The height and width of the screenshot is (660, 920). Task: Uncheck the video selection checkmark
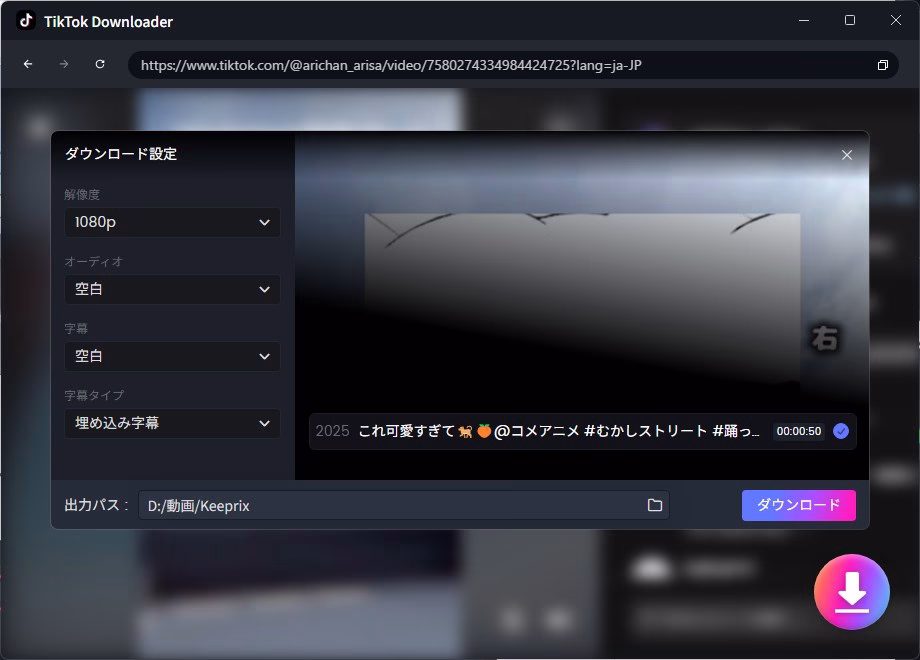(841, 431)
